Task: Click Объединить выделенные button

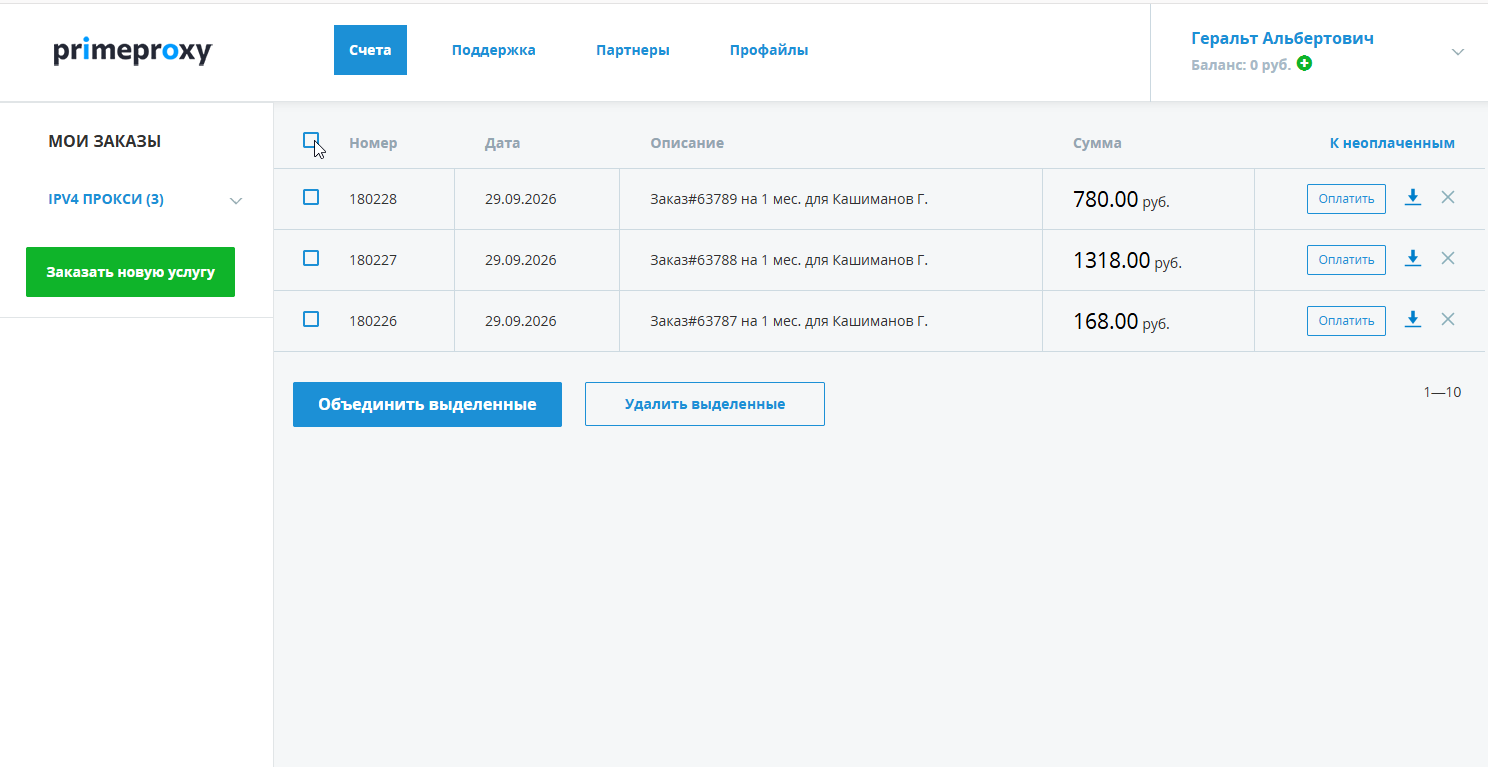Action: pos(427,404)
